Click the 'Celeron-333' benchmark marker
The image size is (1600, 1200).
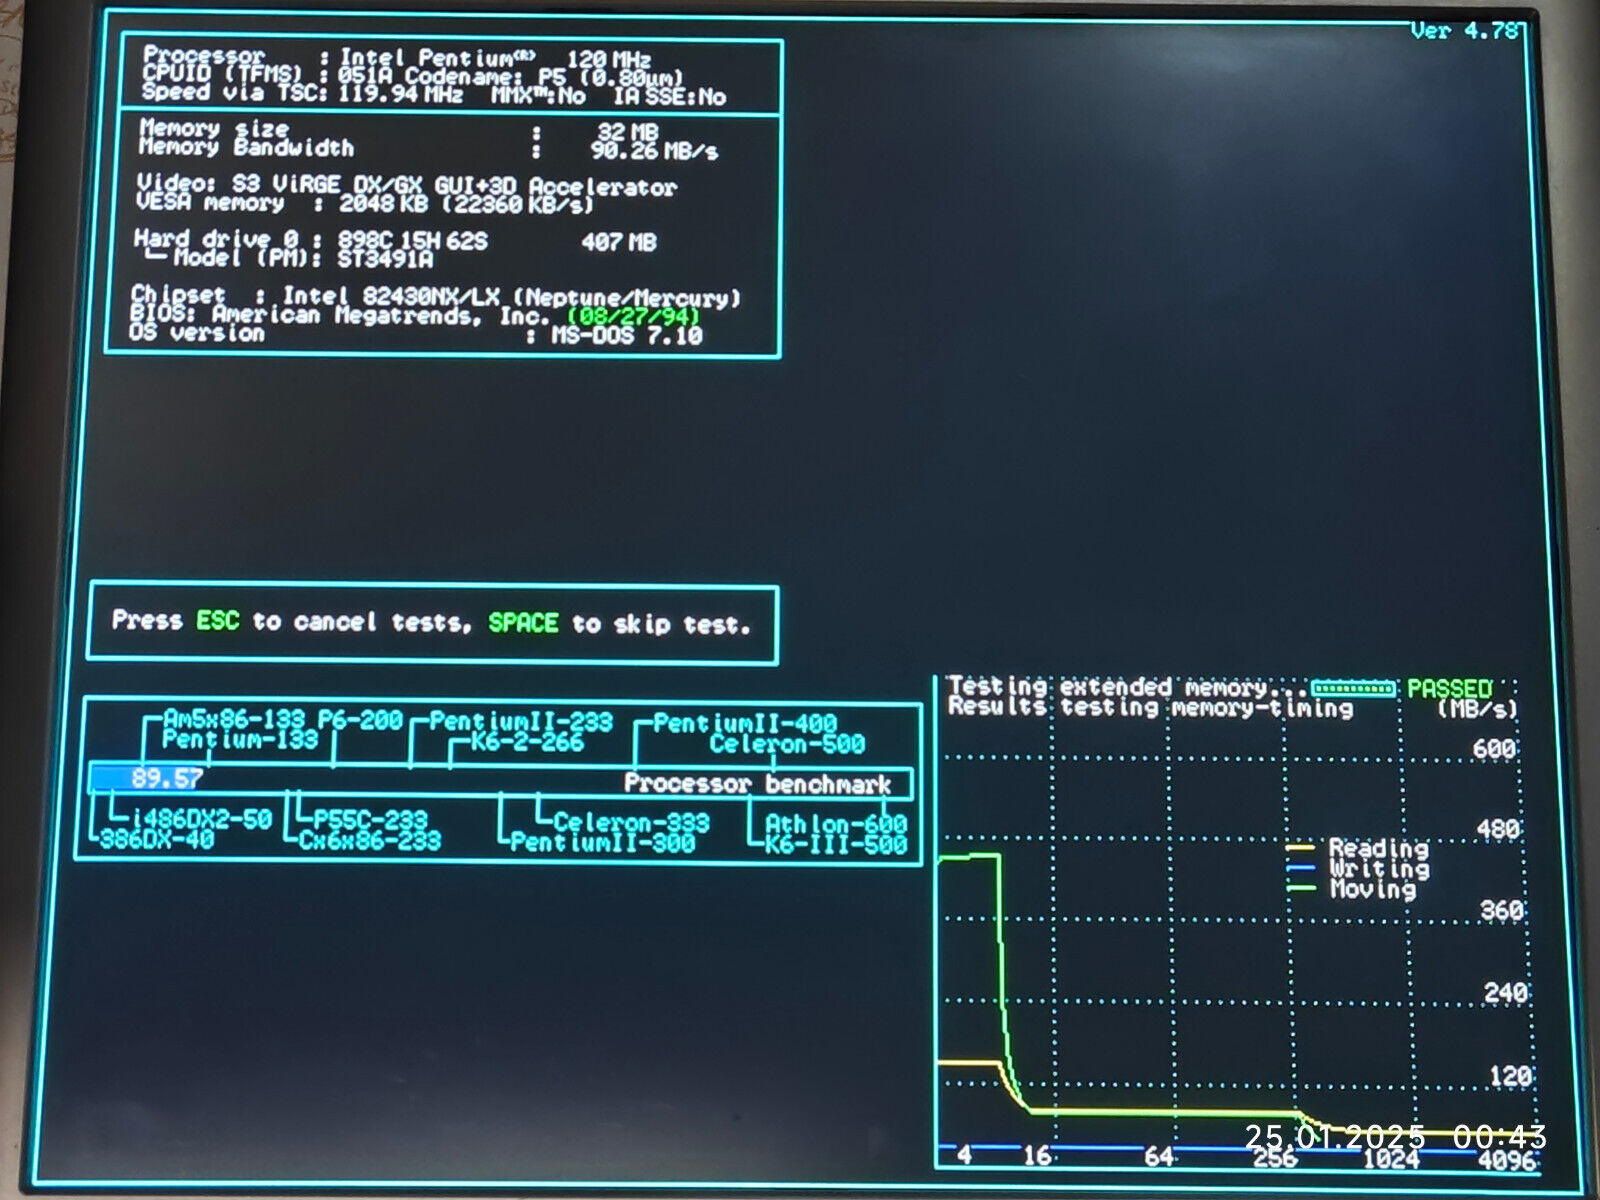(632, 823)
